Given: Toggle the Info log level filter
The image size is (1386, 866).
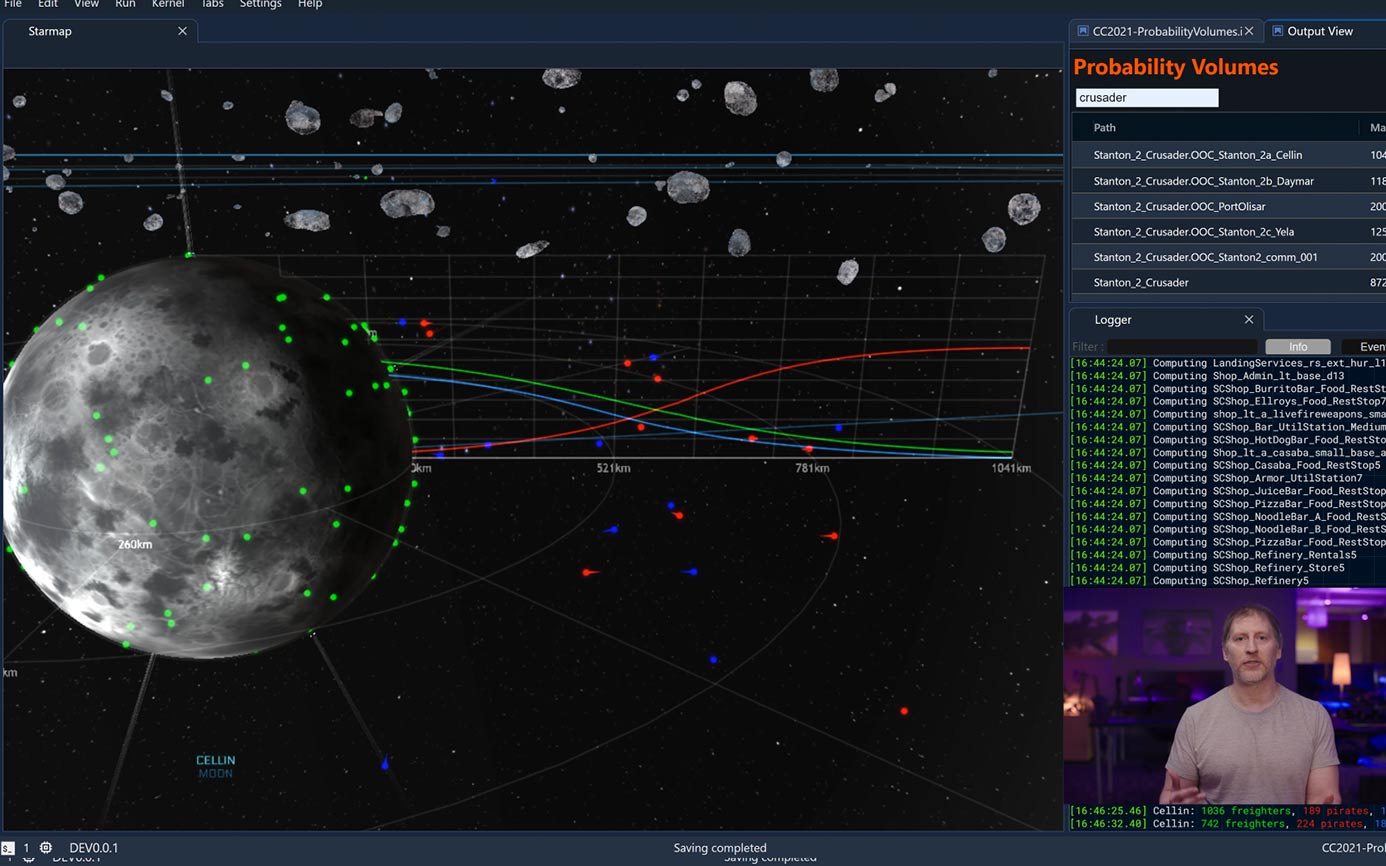Looking at the screenshot, I should coord(1298,347).
